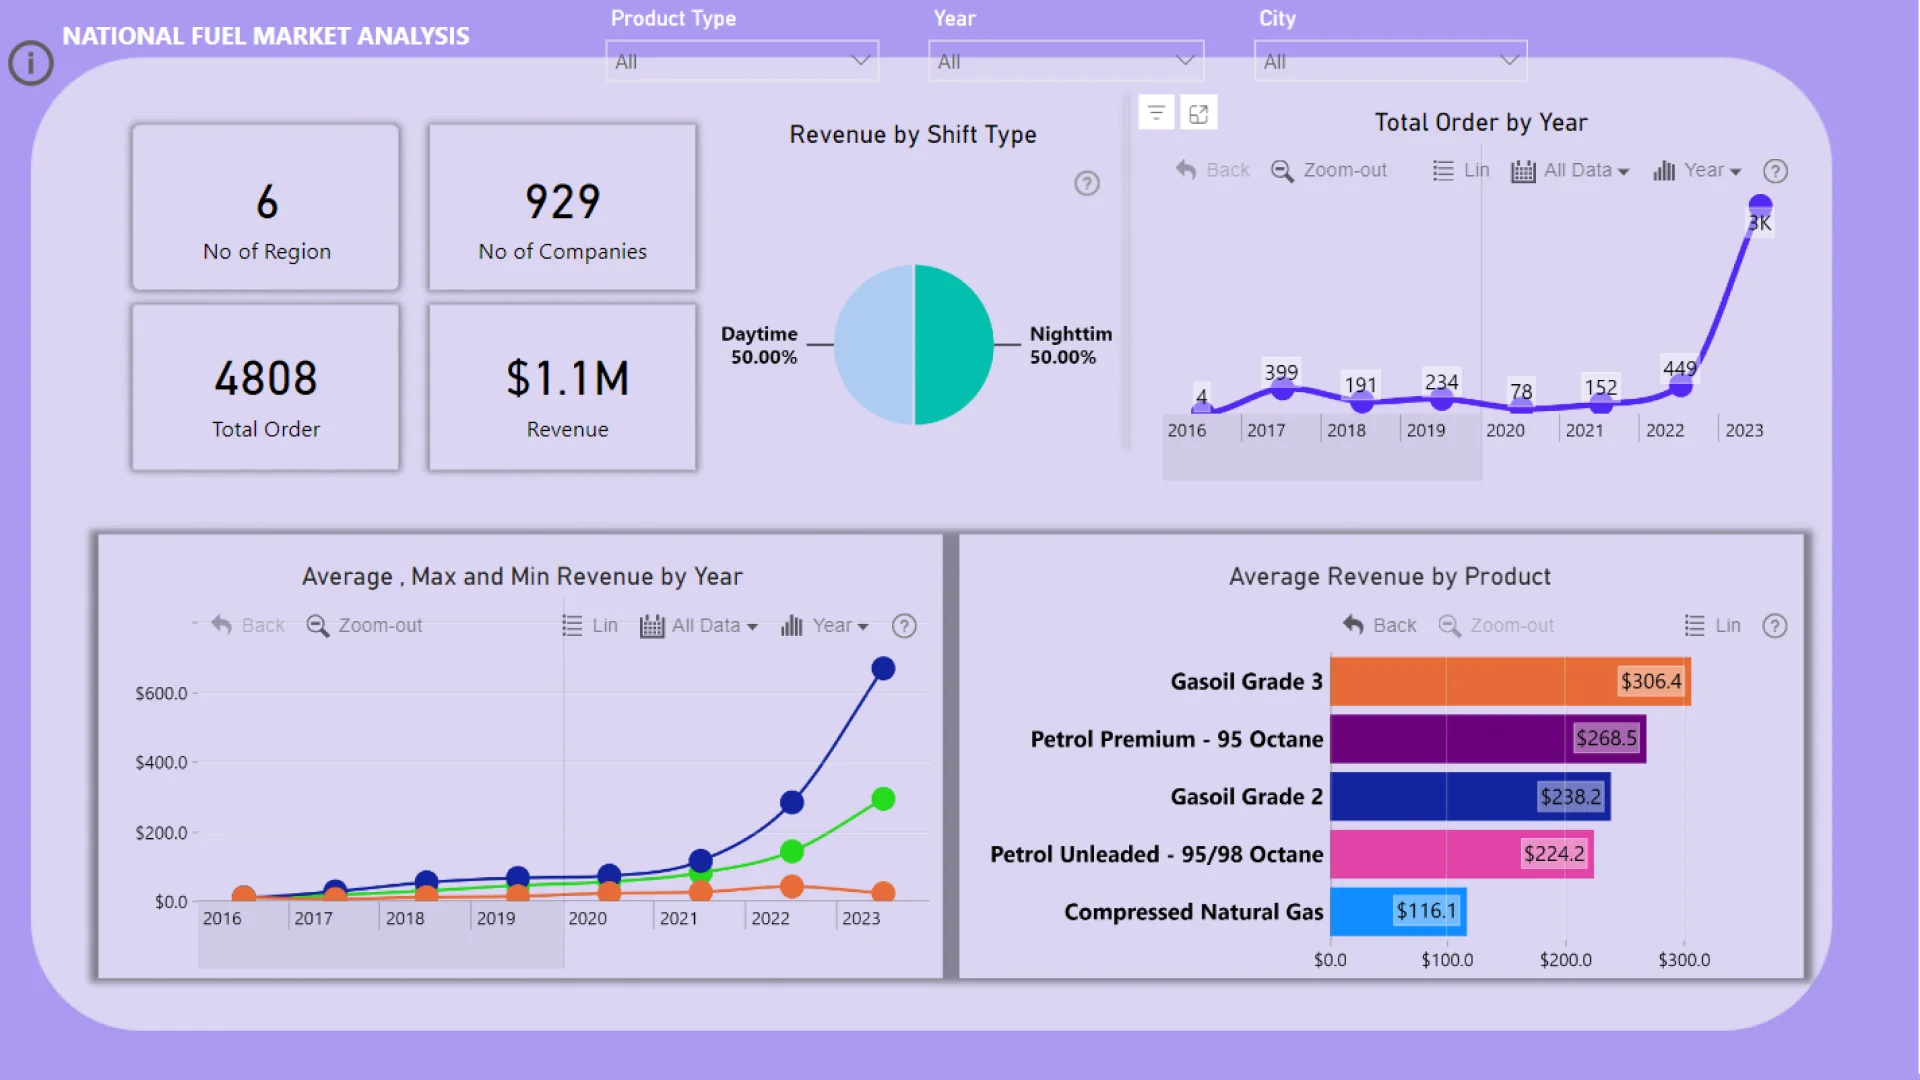The height and width of the screenshot is (1080, 1920).
Task: Click the 399 data point on order line
Action: [1282, 389]
